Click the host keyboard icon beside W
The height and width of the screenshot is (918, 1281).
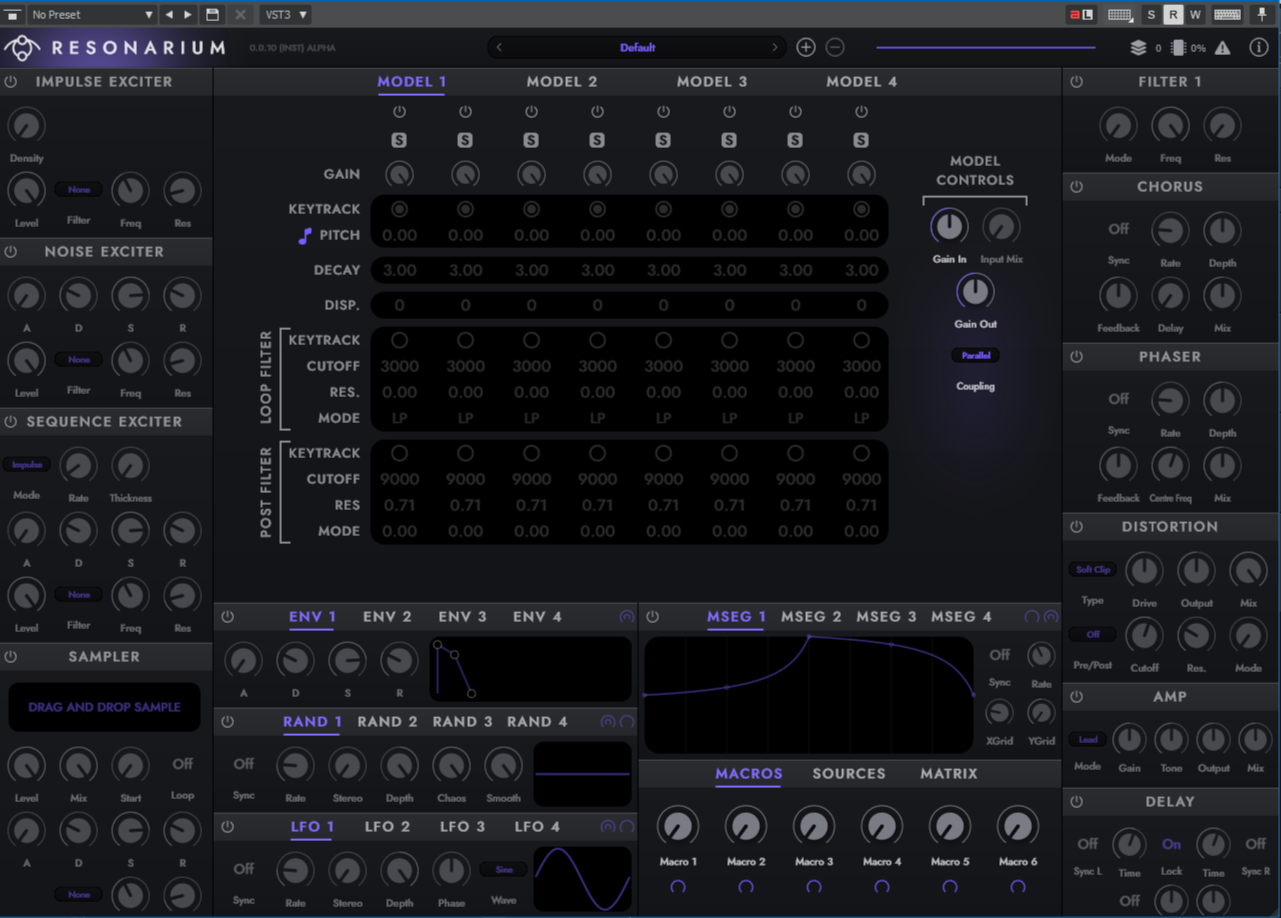[x=1227, y=15]
